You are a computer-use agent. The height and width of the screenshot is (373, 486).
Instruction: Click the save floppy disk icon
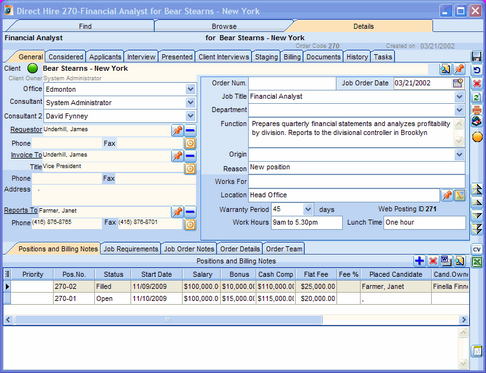tap(477, 56)
